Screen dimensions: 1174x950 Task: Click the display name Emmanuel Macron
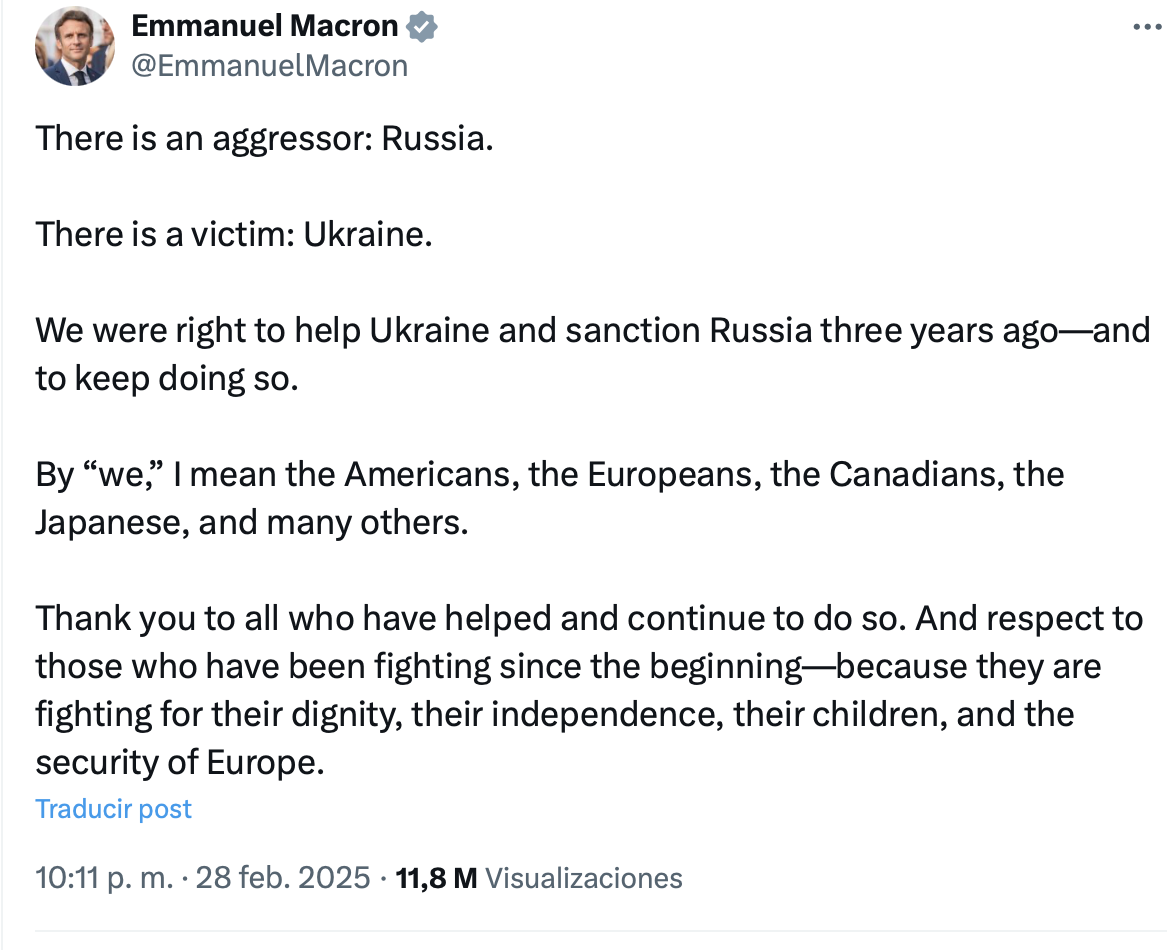265,27
